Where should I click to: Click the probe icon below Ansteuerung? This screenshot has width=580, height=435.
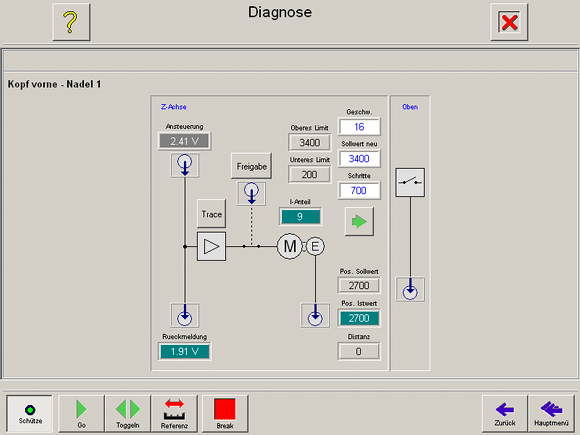[x=185, y=165]
